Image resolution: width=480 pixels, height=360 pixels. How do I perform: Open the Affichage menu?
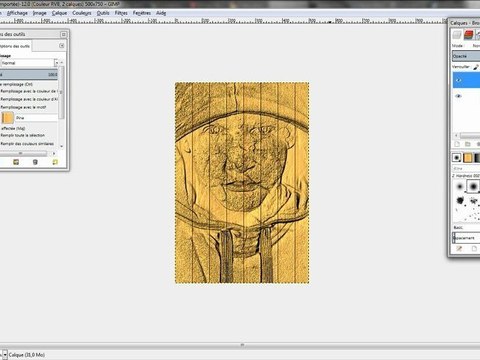[17, 13]
